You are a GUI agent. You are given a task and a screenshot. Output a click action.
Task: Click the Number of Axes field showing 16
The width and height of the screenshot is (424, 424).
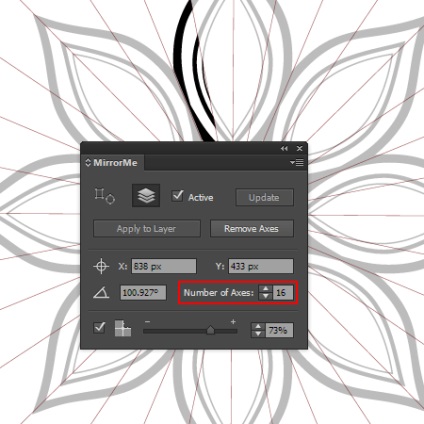282,293
